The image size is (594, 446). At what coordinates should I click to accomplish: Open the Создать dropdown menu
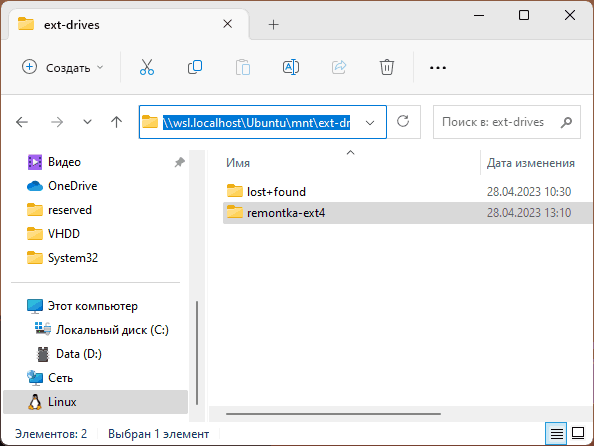(63, 67)
